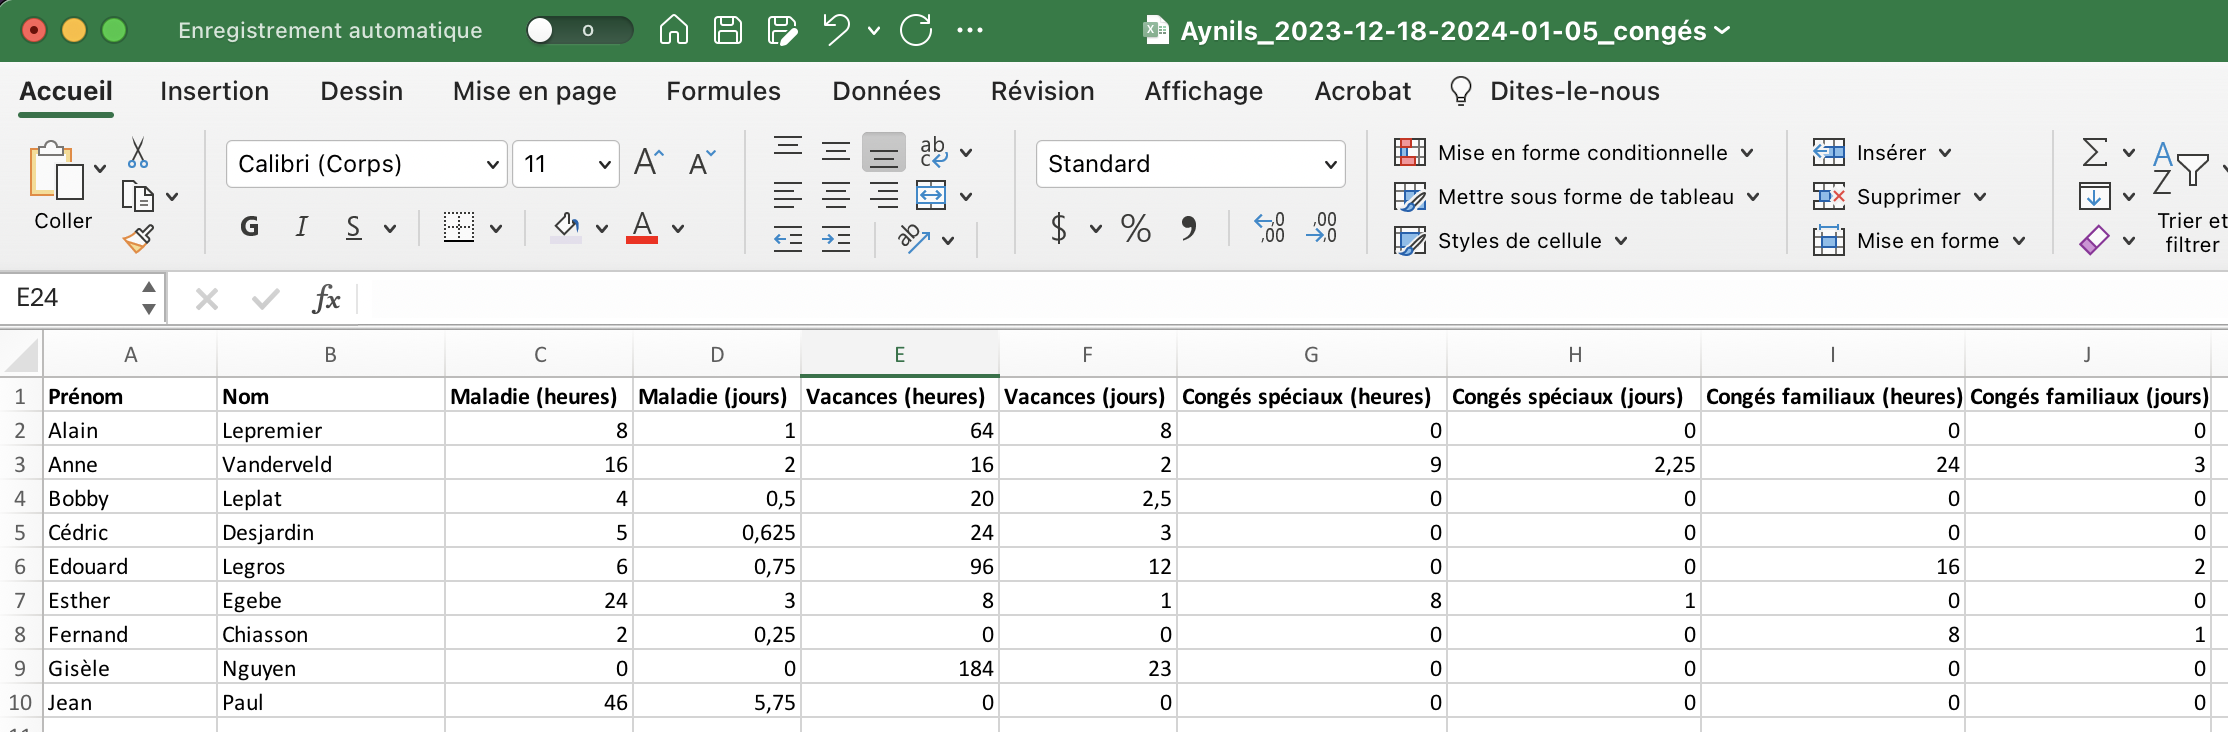The image size is (2228, 732).
Task: Undo the last action
Action: [836, 30]
